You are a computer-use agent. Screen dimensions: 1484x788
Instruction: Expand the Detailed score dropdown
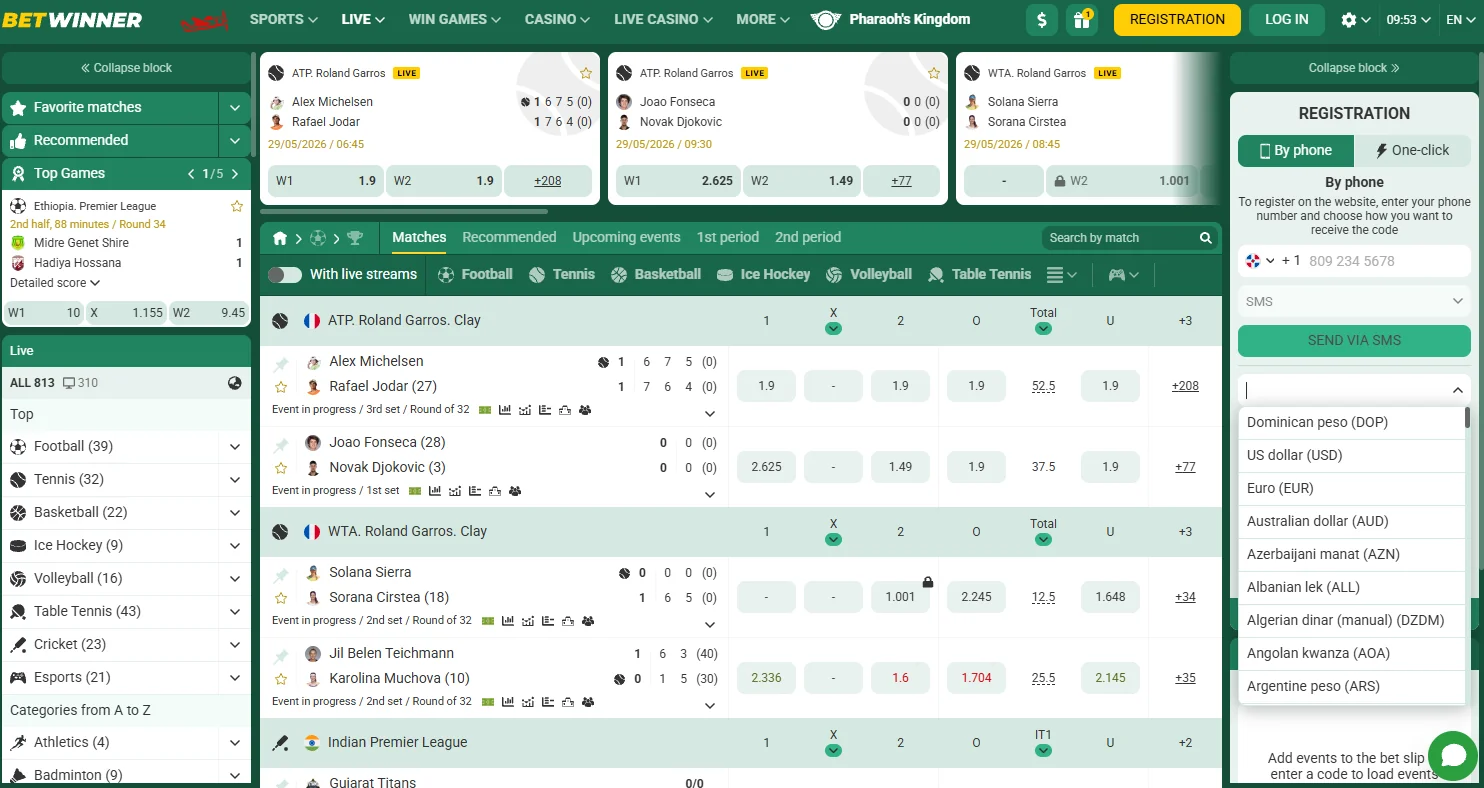pos(55,283)
